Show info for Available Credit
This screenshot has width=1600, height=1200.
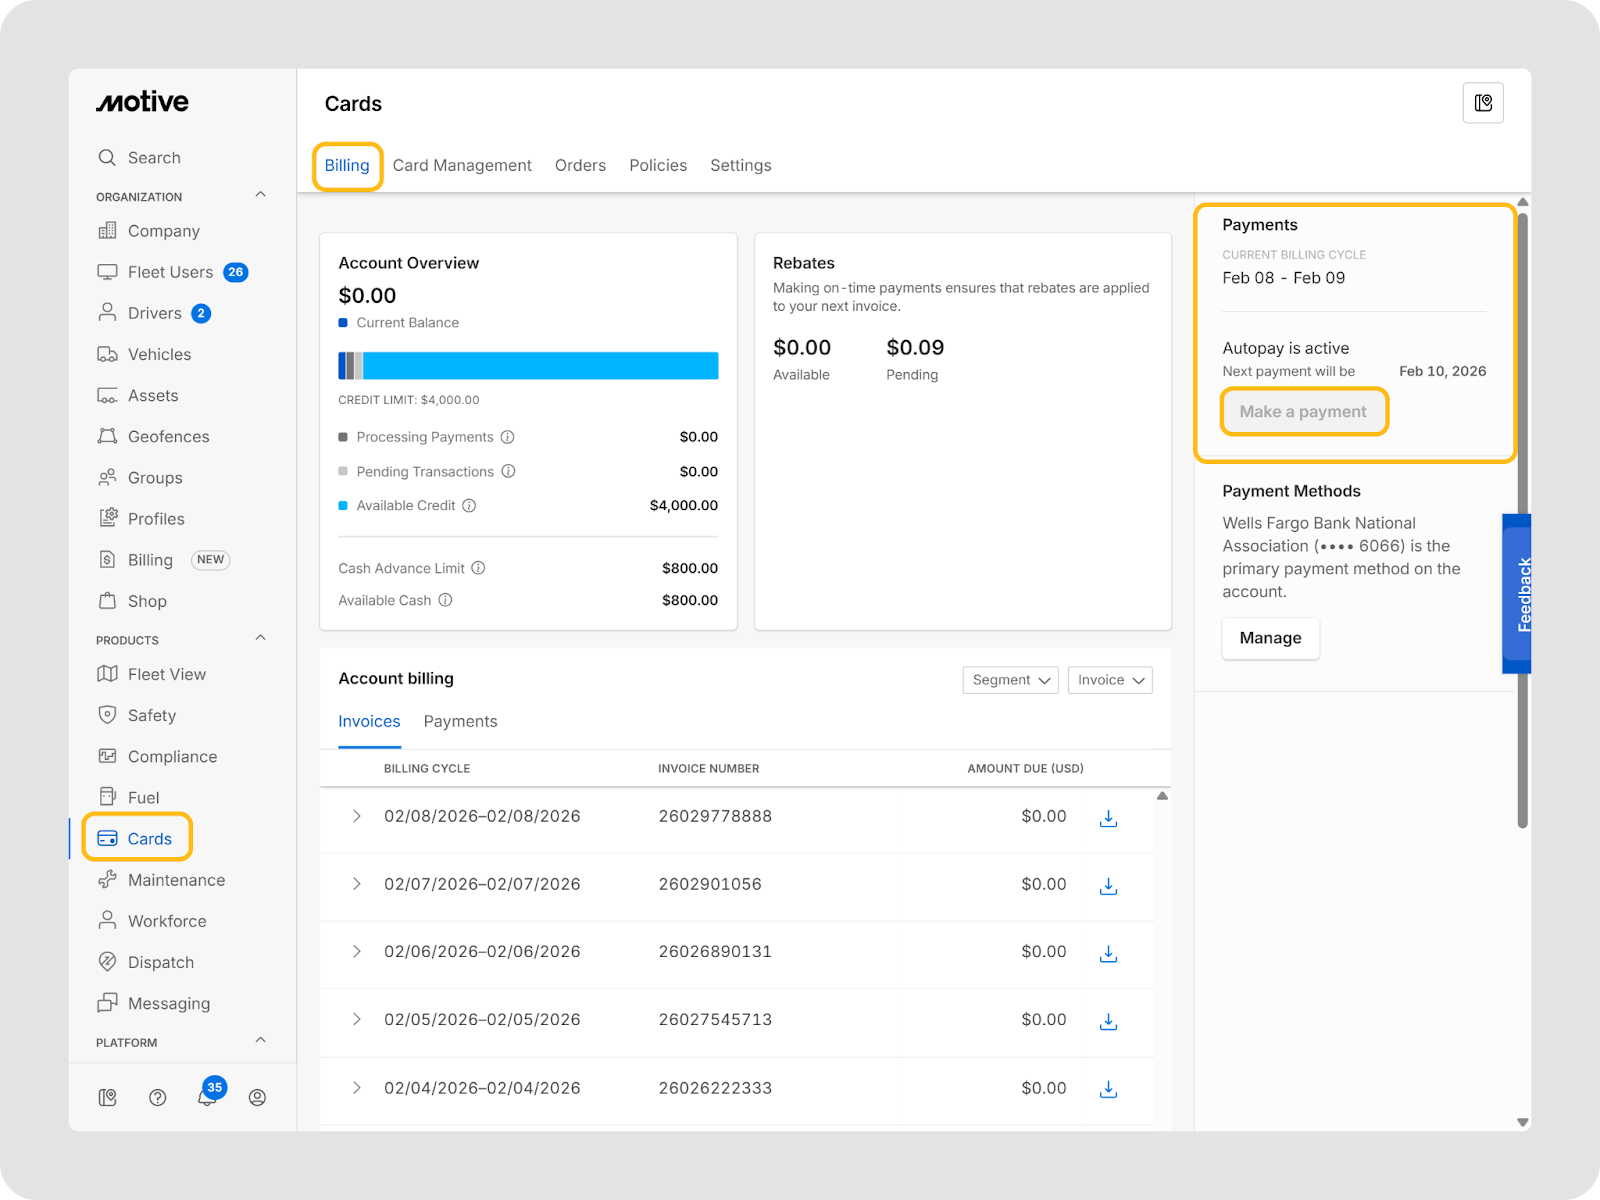coord(469,506)
